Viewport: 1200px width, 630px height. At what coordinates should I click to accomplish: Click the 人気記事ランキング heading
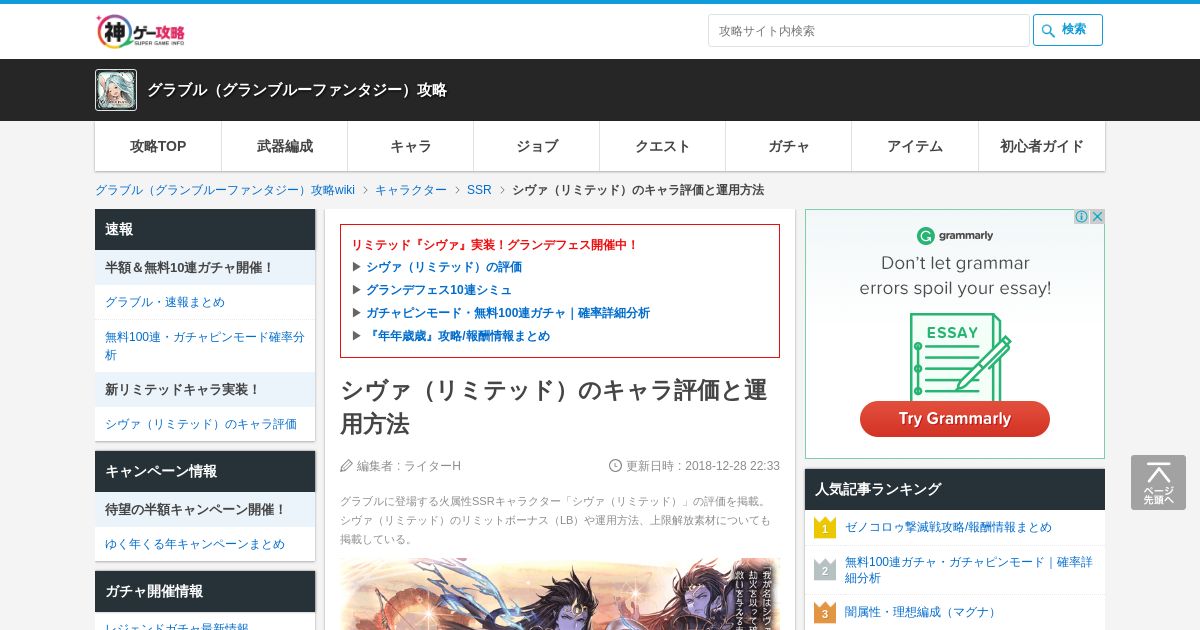coord(955,489)
